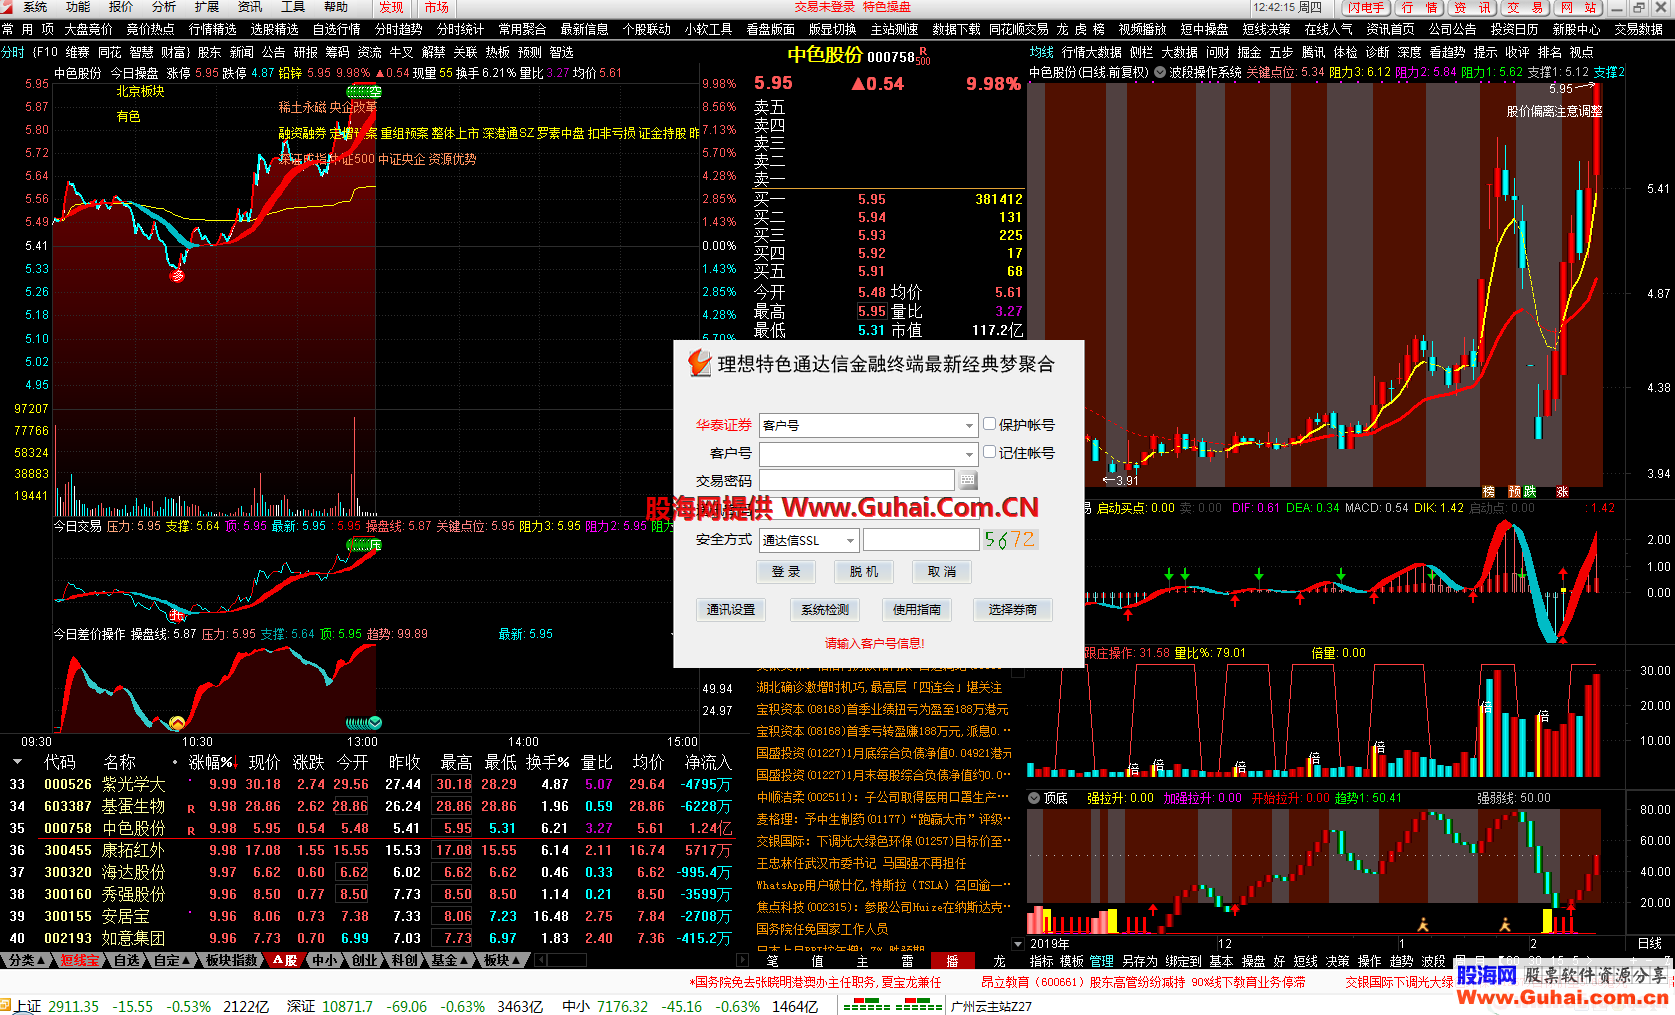
Task: Open 闪电手 quick trade button at top right
Action: click(1366, 7)
